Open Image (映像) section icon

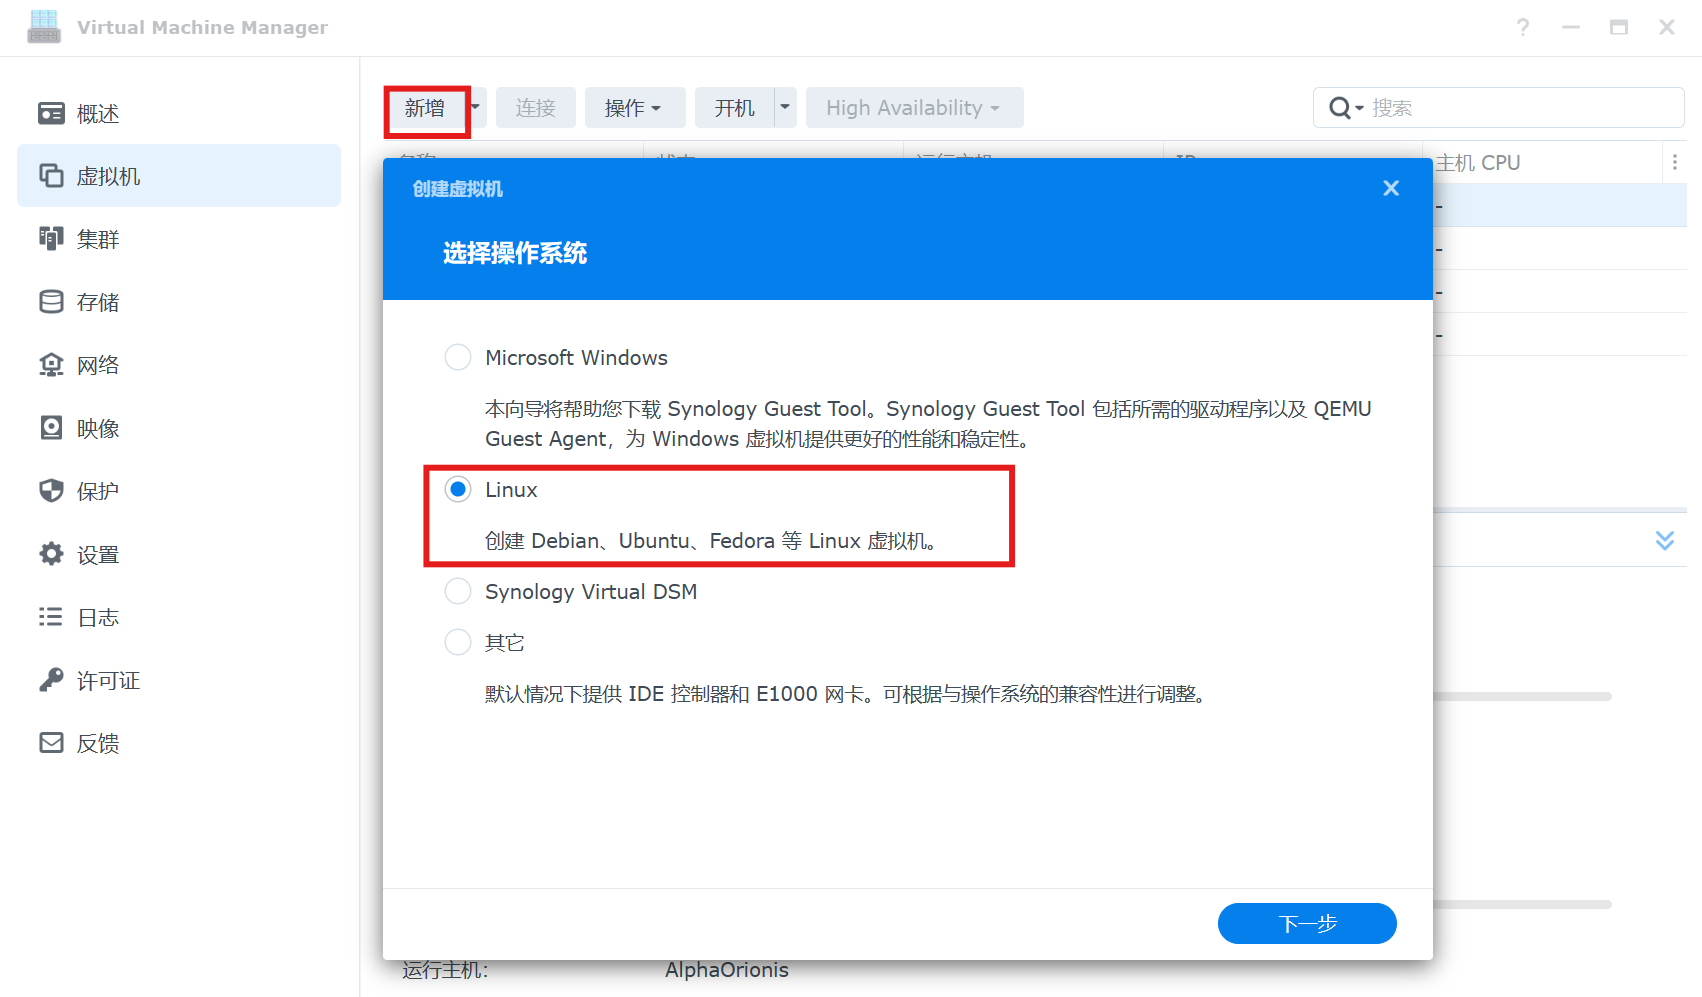[51, 428]
